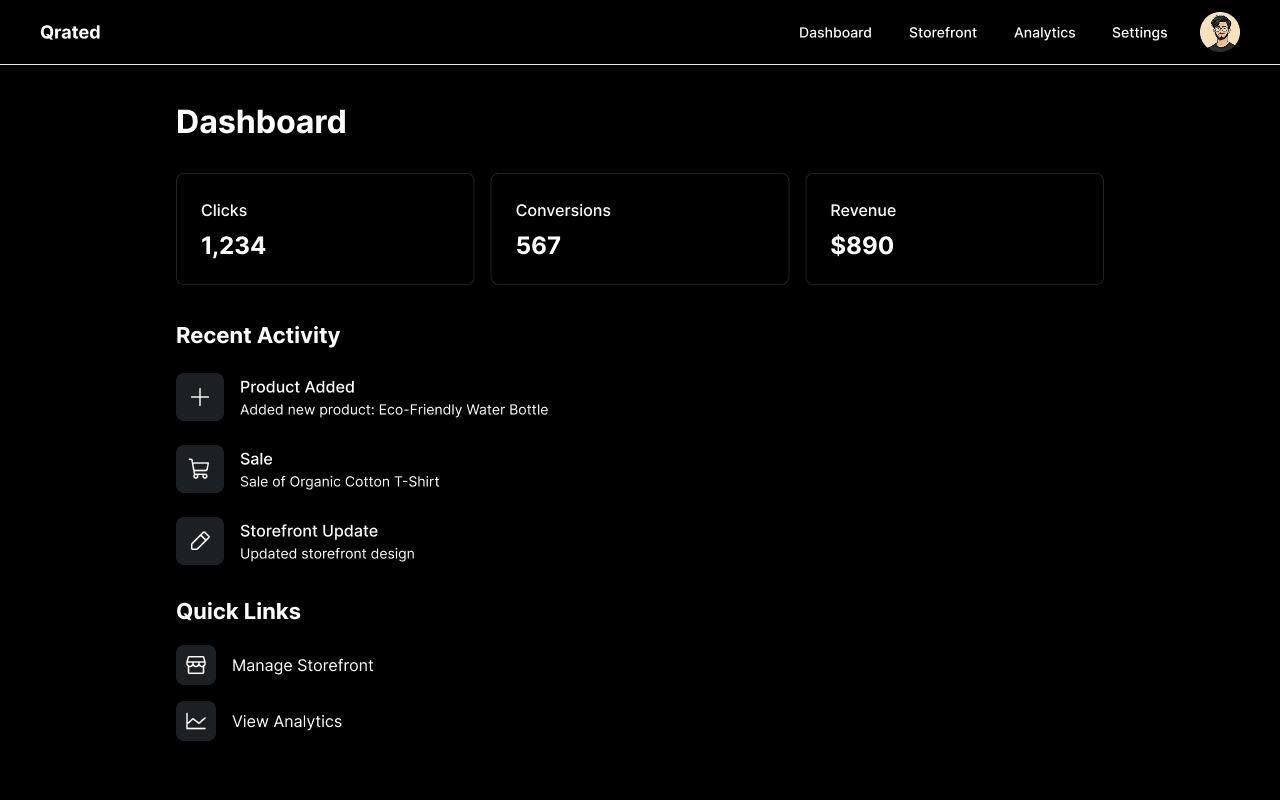Click the line chart icon for analytics
1280x800 pixels.
(x=196, y=721)
